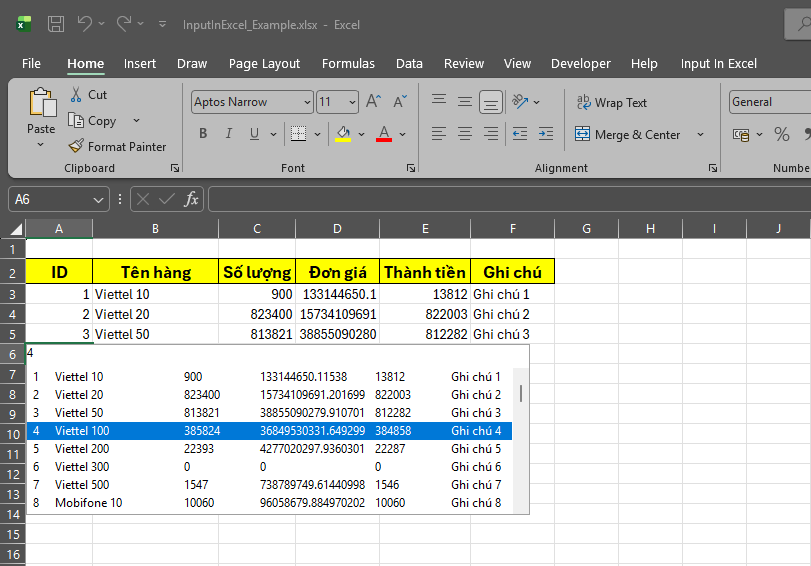Image resolution: width=811 pixels, height=566 pixels.
Task: Toggle Bold formatting
Action: [x=203, y=133]
